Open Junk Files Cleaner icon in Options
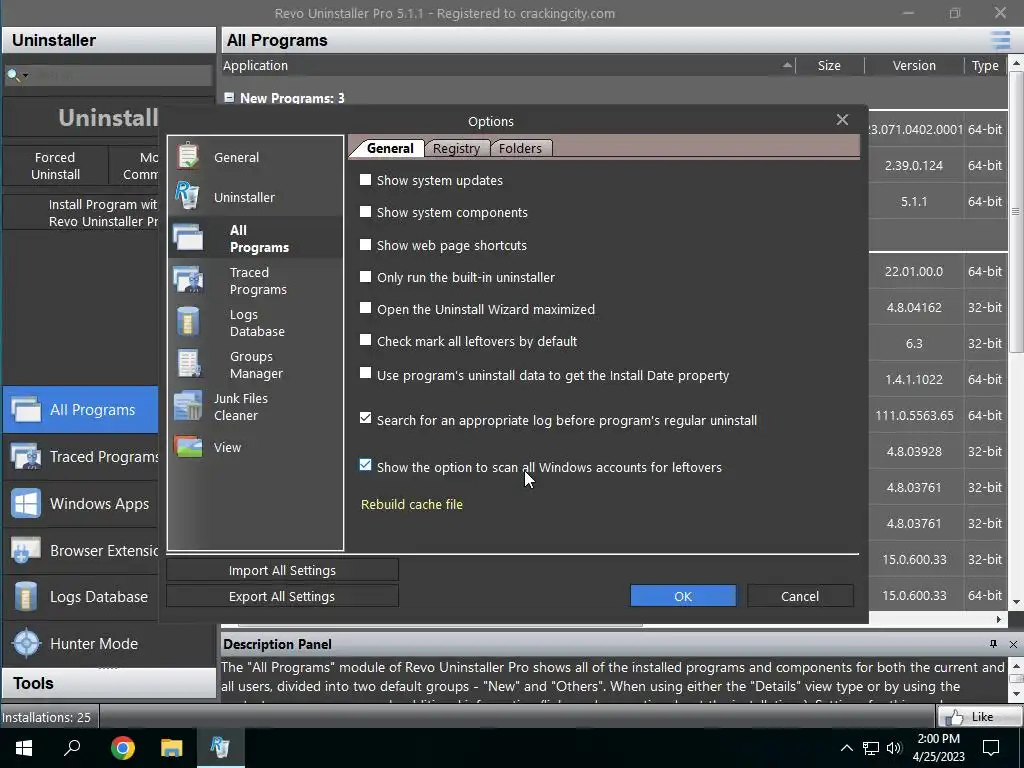 click(x=188, y=406)
